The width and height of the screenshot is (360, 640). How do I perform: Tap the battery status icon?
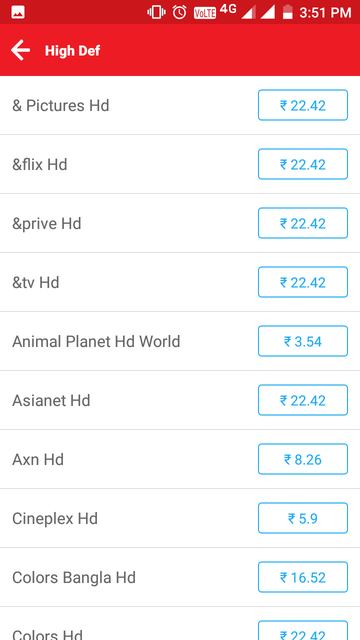click(x=288, y=12)
